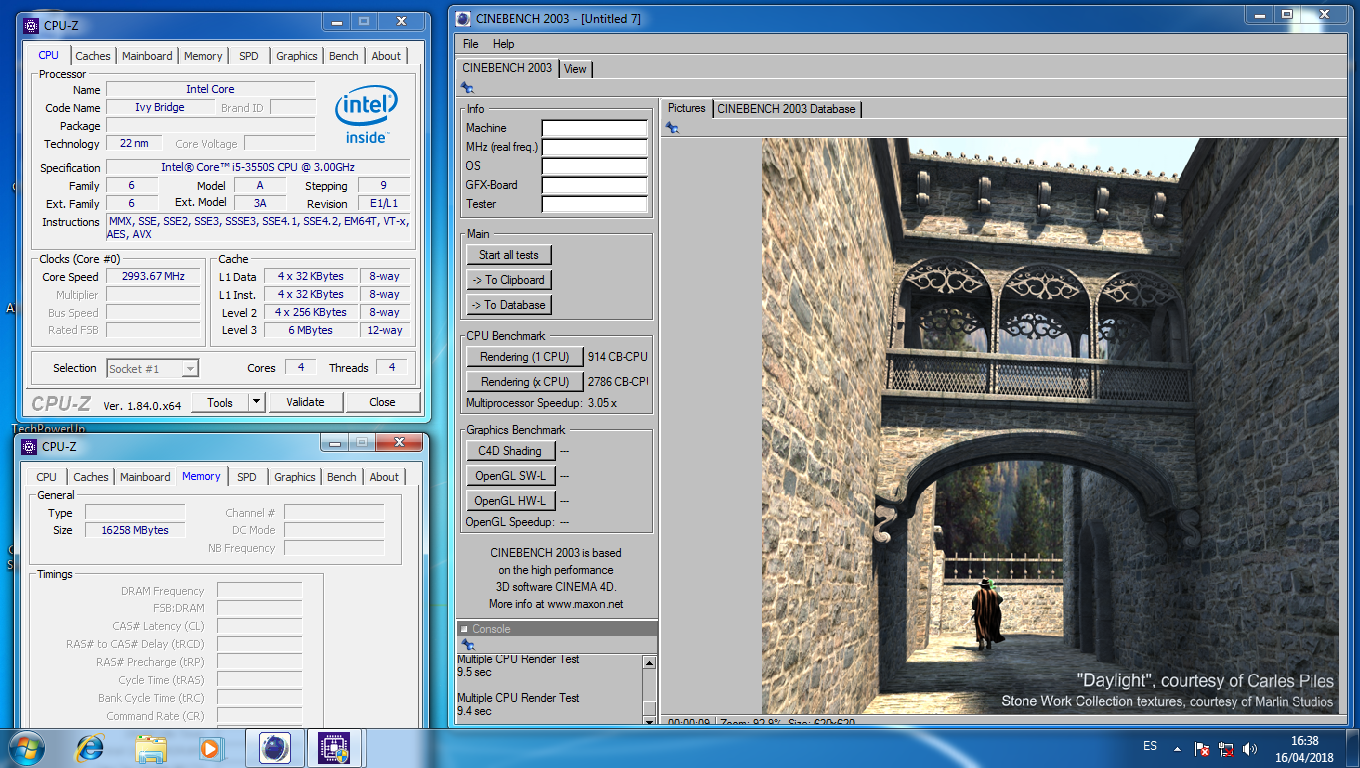Open Graphics tab in Memory CPU-Z window
The width and height of the screenshot is (1360, 768).
[x=295, y=477]
